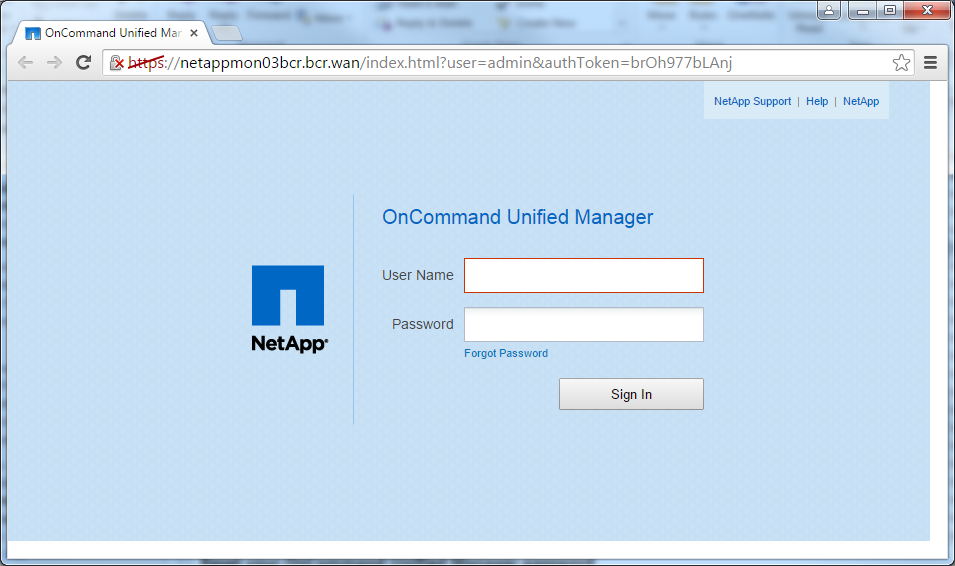Focus the User Name input field
Screen dimensions: 955x566
pos(583,275)
